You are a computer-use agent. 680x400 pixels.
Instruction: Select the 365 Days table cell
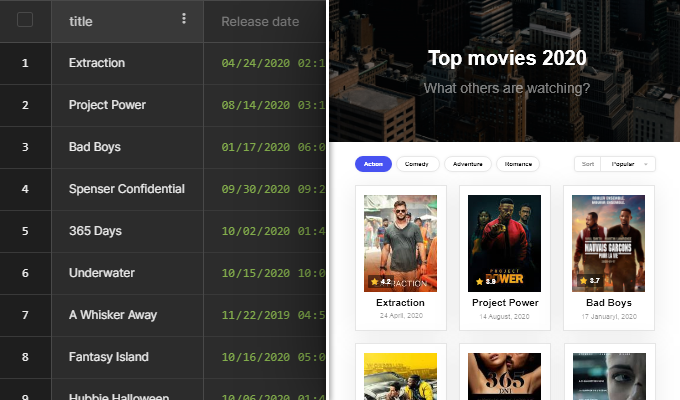(x=128, y=231)
